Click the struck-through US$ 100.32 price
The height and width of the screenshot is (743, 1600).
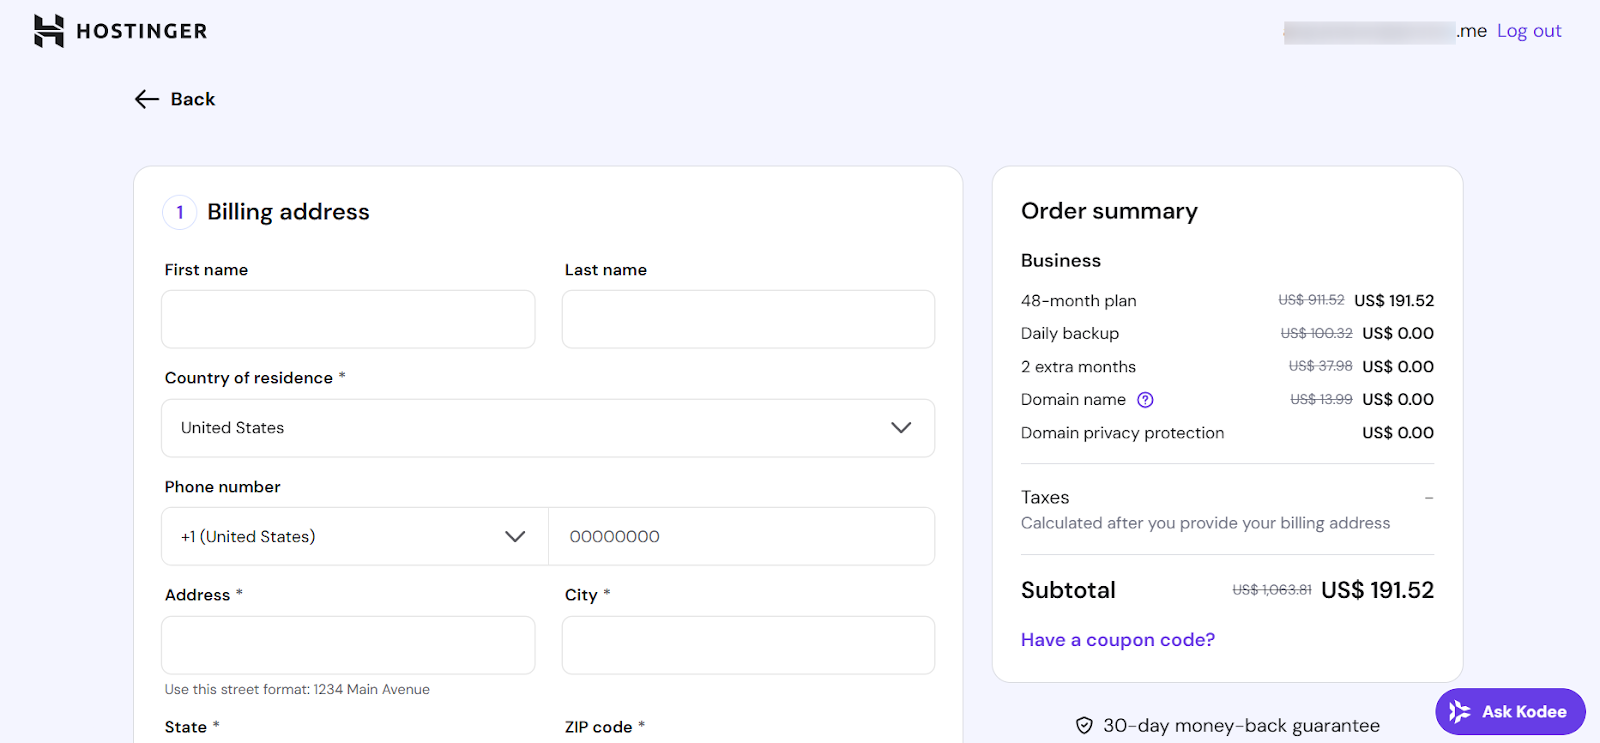[x=1316, y=333]
